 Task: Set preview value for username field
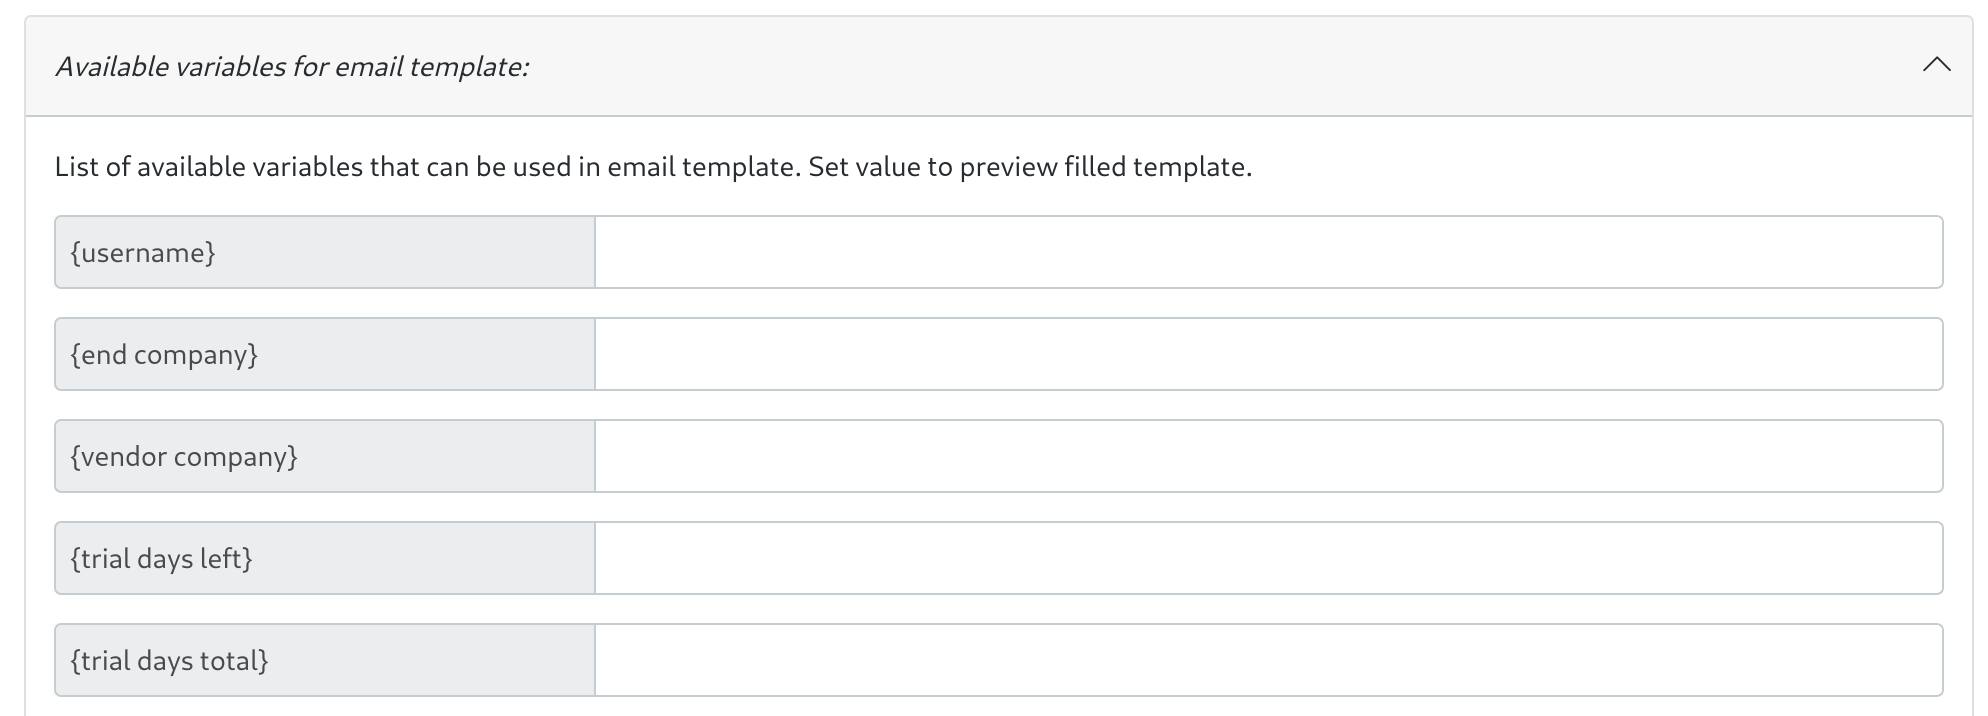(1268, 253)
